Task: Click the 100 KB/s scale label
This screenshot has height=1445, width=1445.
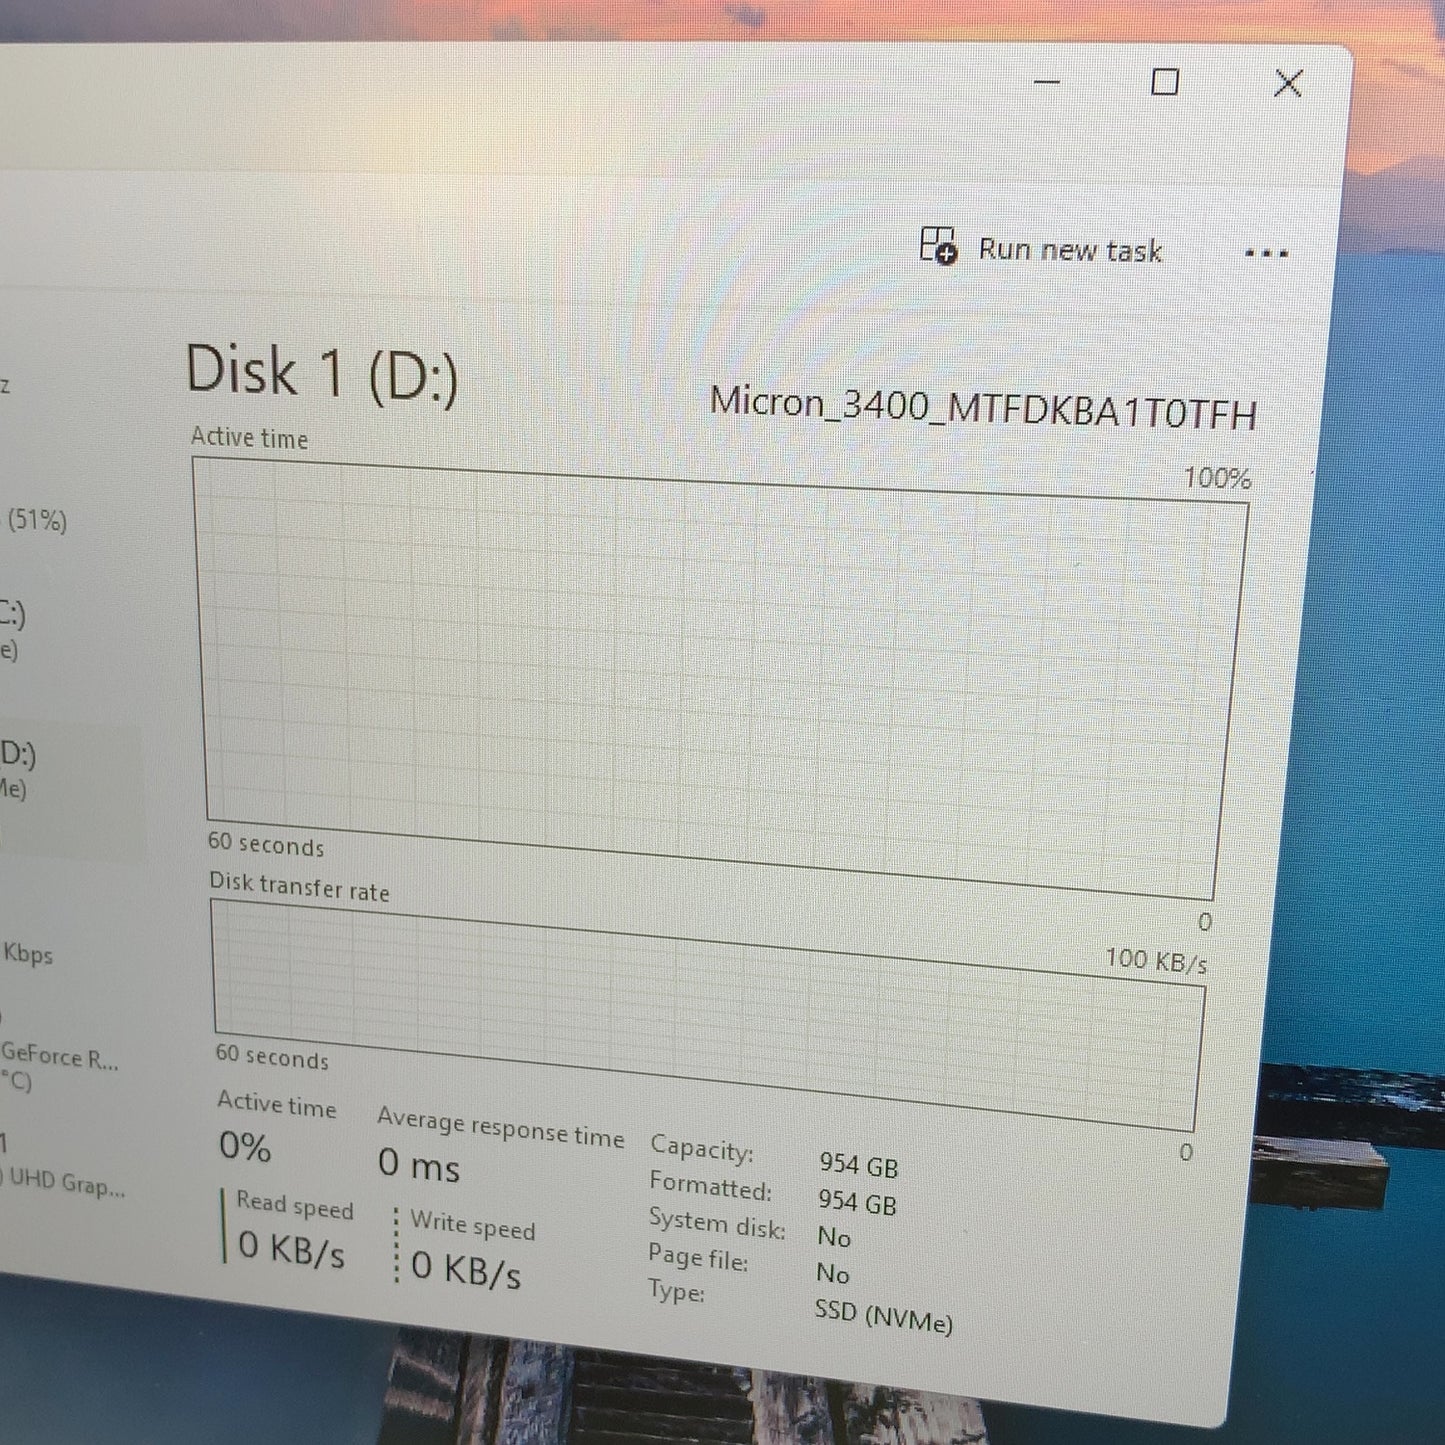Action: [x=1156, y=961]
